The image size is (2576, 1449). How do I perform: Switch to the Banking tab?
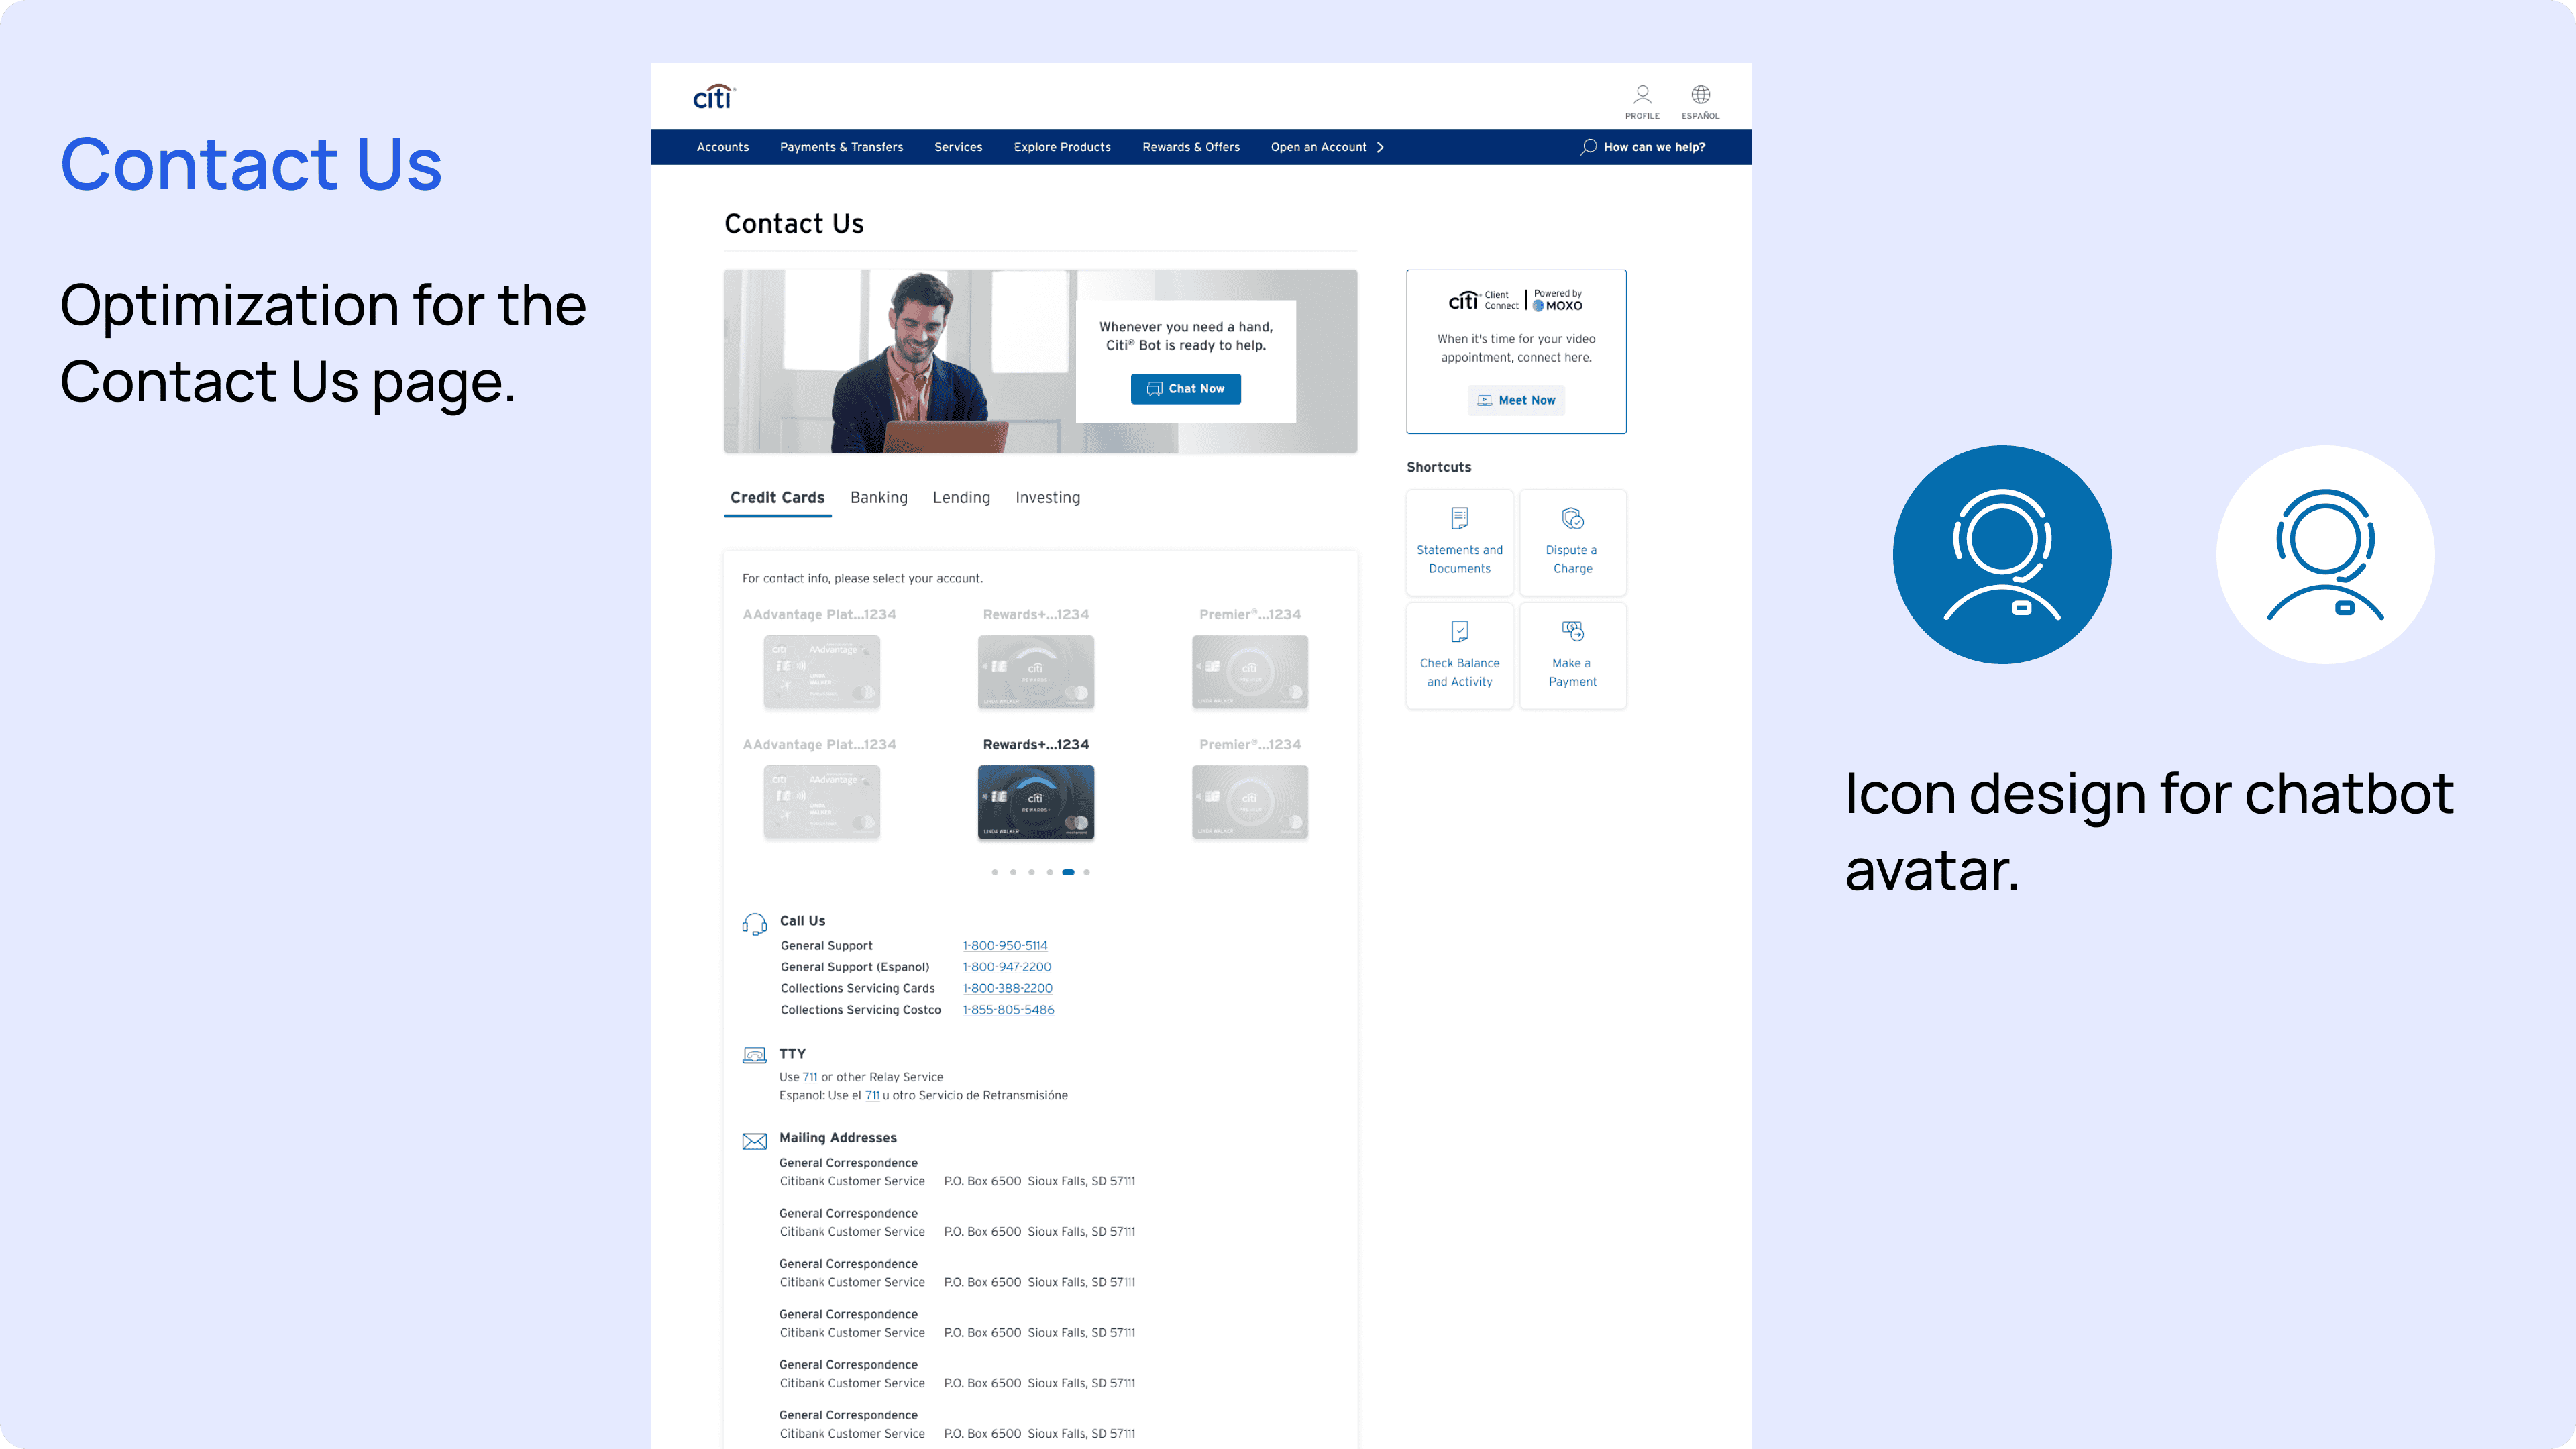click(x=878, y=498)
